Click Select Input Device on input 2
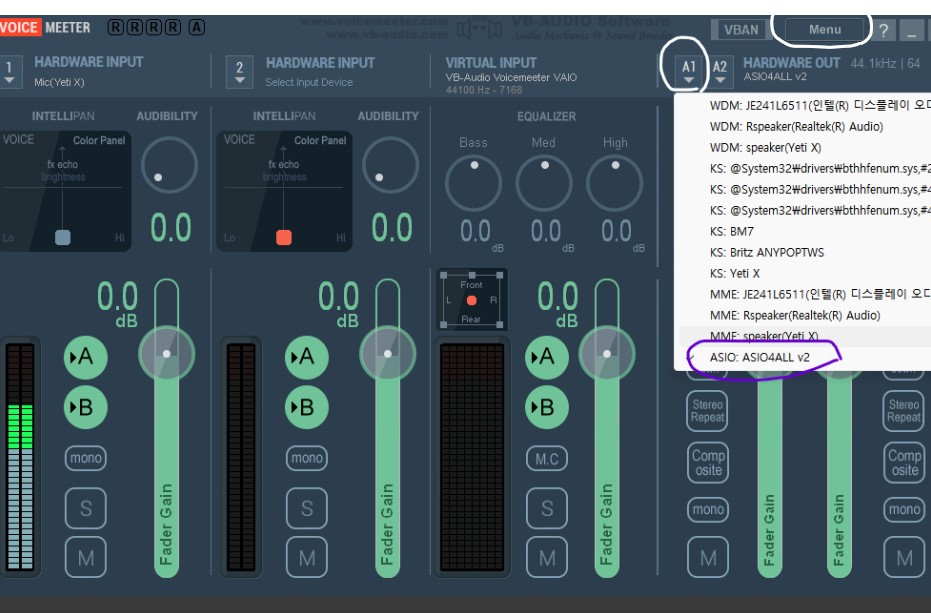The width and height of the screenshot is (931, 613). (x=309, y=83)
